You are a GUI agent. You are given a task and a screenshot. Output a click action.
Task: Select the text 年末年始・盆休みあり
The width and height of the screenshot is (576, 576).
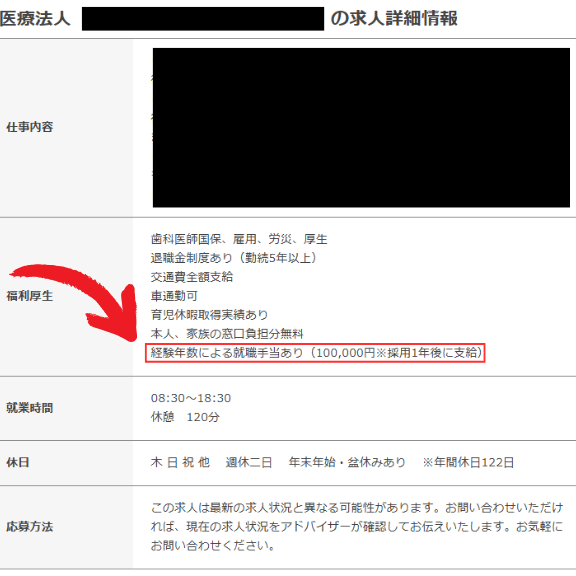[x=347, y=462]
